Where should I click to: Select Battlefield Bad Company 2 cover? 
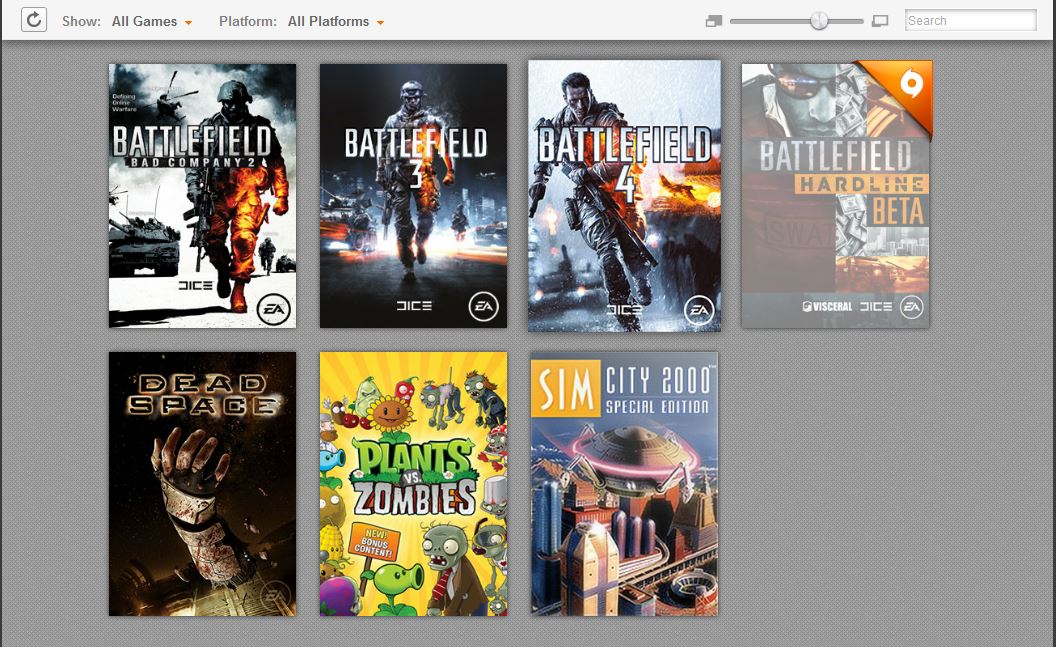point(202,196)
